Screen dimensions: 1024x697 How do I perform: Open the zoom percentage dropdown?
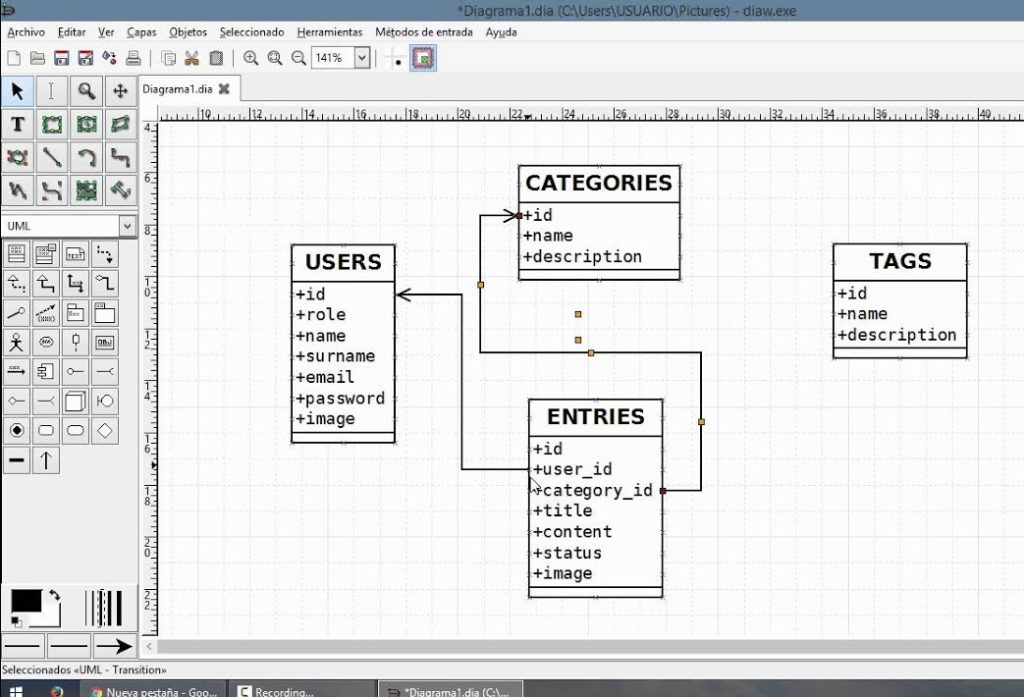362,57
